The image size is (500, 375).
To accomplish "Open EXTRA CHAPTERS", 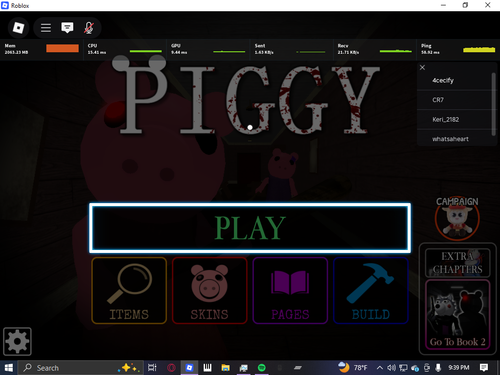I will [458, 263].
